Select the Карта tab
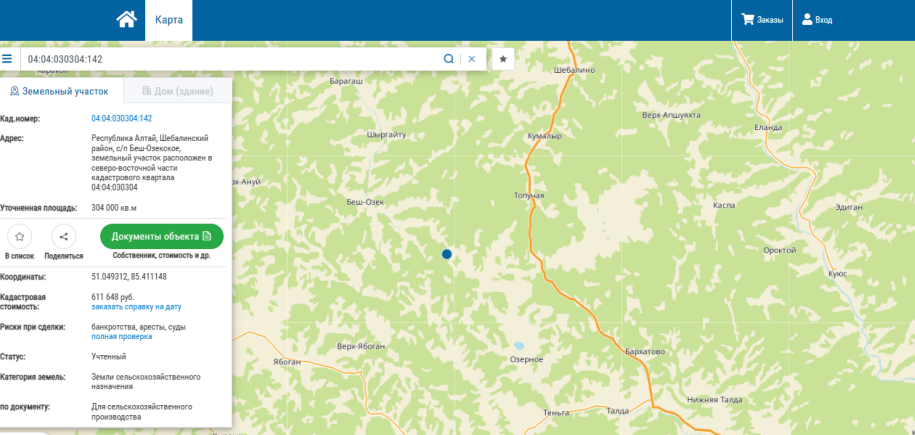This screenshot has height=435, width=915. coord(169,20)
